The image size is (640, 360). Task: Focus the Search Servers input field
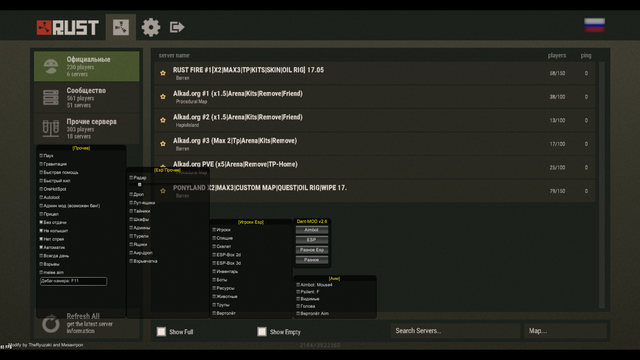click(x=456, y=331)
